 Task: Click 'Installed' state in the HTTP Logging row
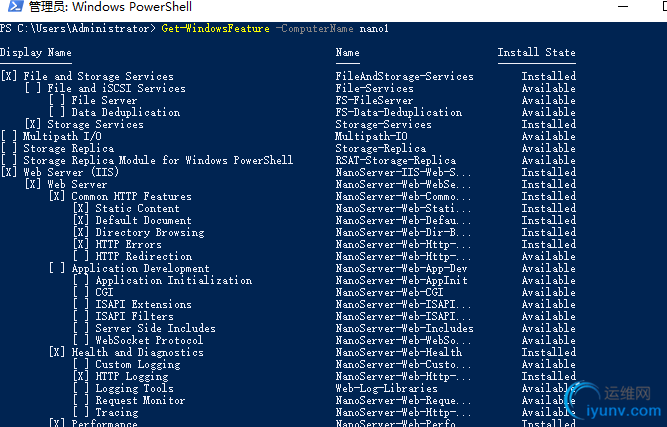549,376
